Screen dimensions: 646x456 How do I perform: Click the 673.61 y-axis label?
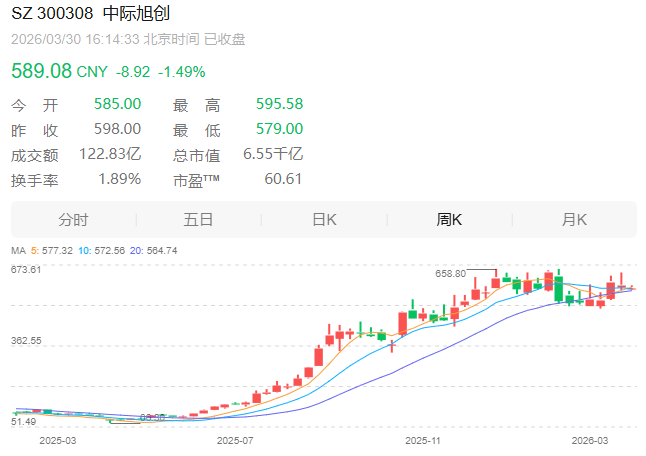26,270
